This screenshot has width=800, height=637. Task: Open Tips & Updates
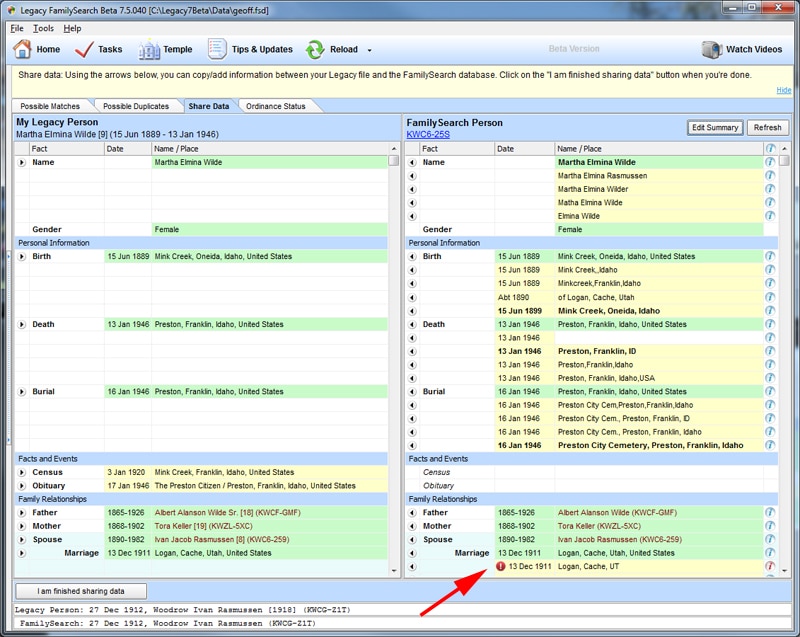pos(250,49)
